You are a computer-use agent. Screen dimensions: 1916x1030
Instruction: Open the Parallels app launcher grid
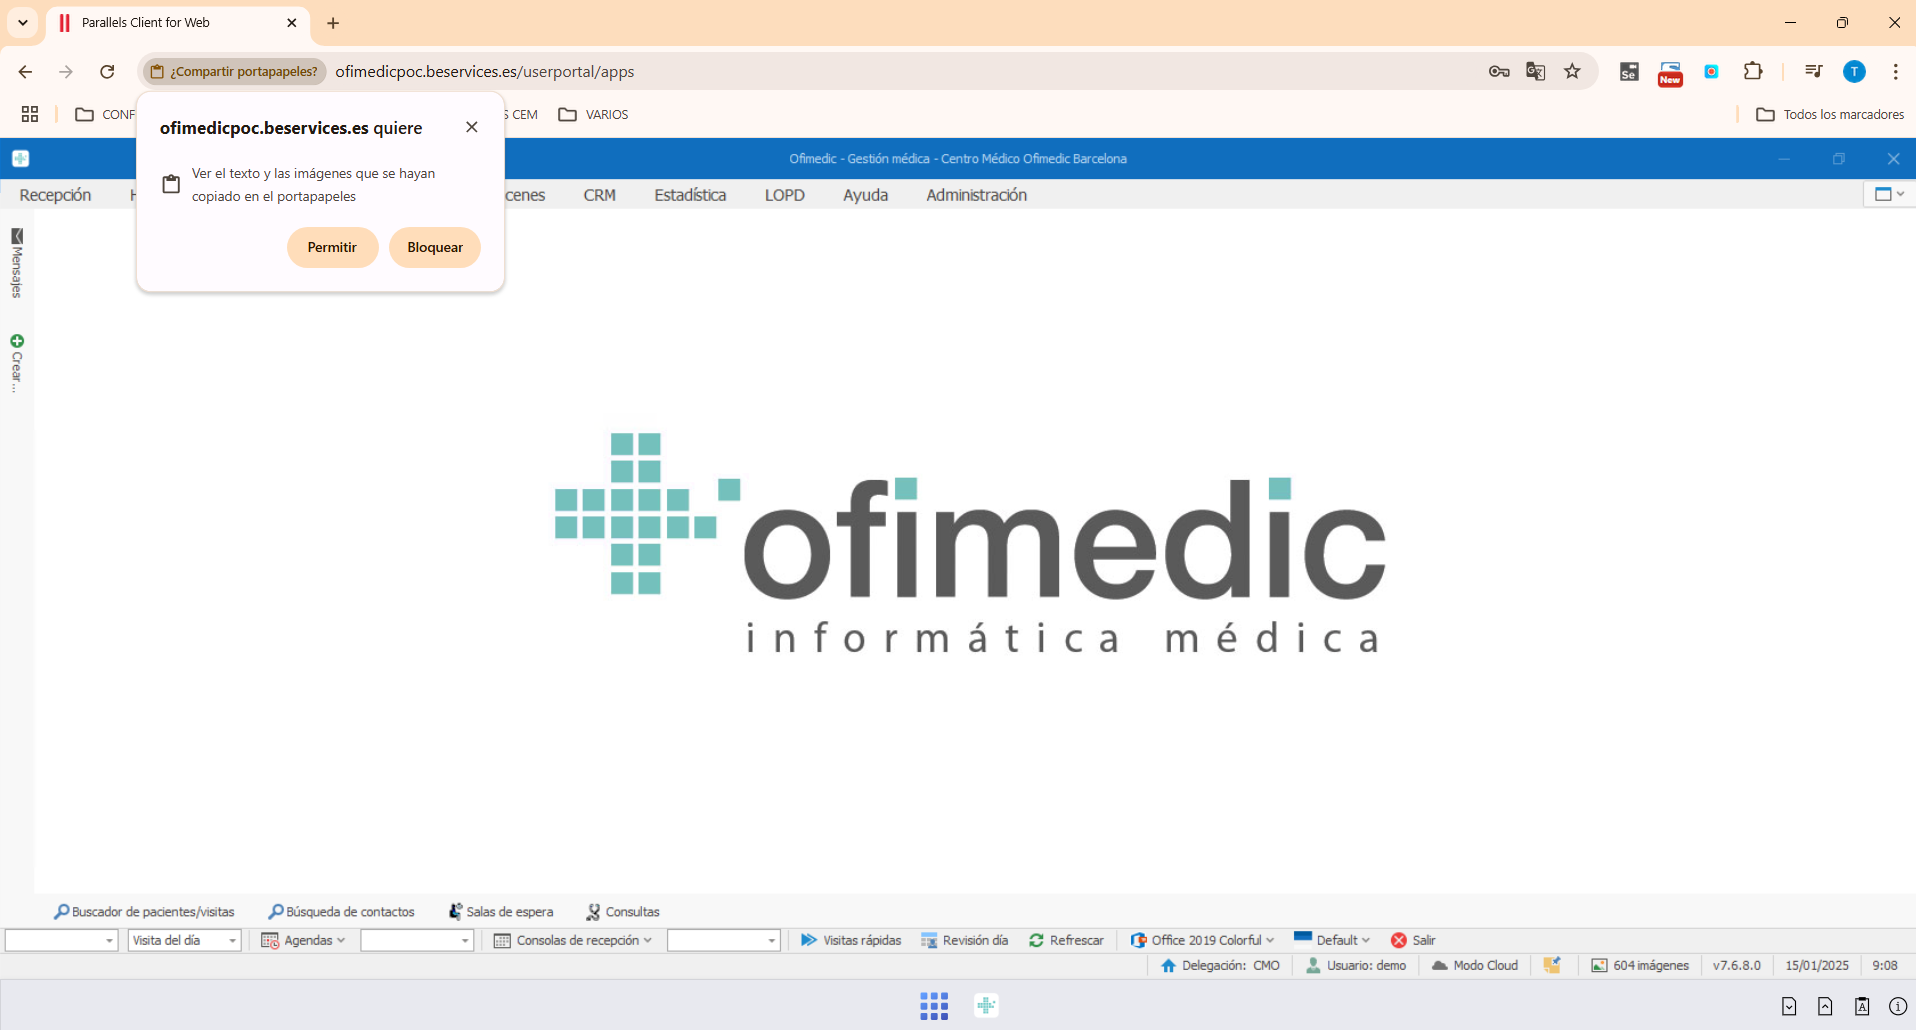coord(933,1006)
